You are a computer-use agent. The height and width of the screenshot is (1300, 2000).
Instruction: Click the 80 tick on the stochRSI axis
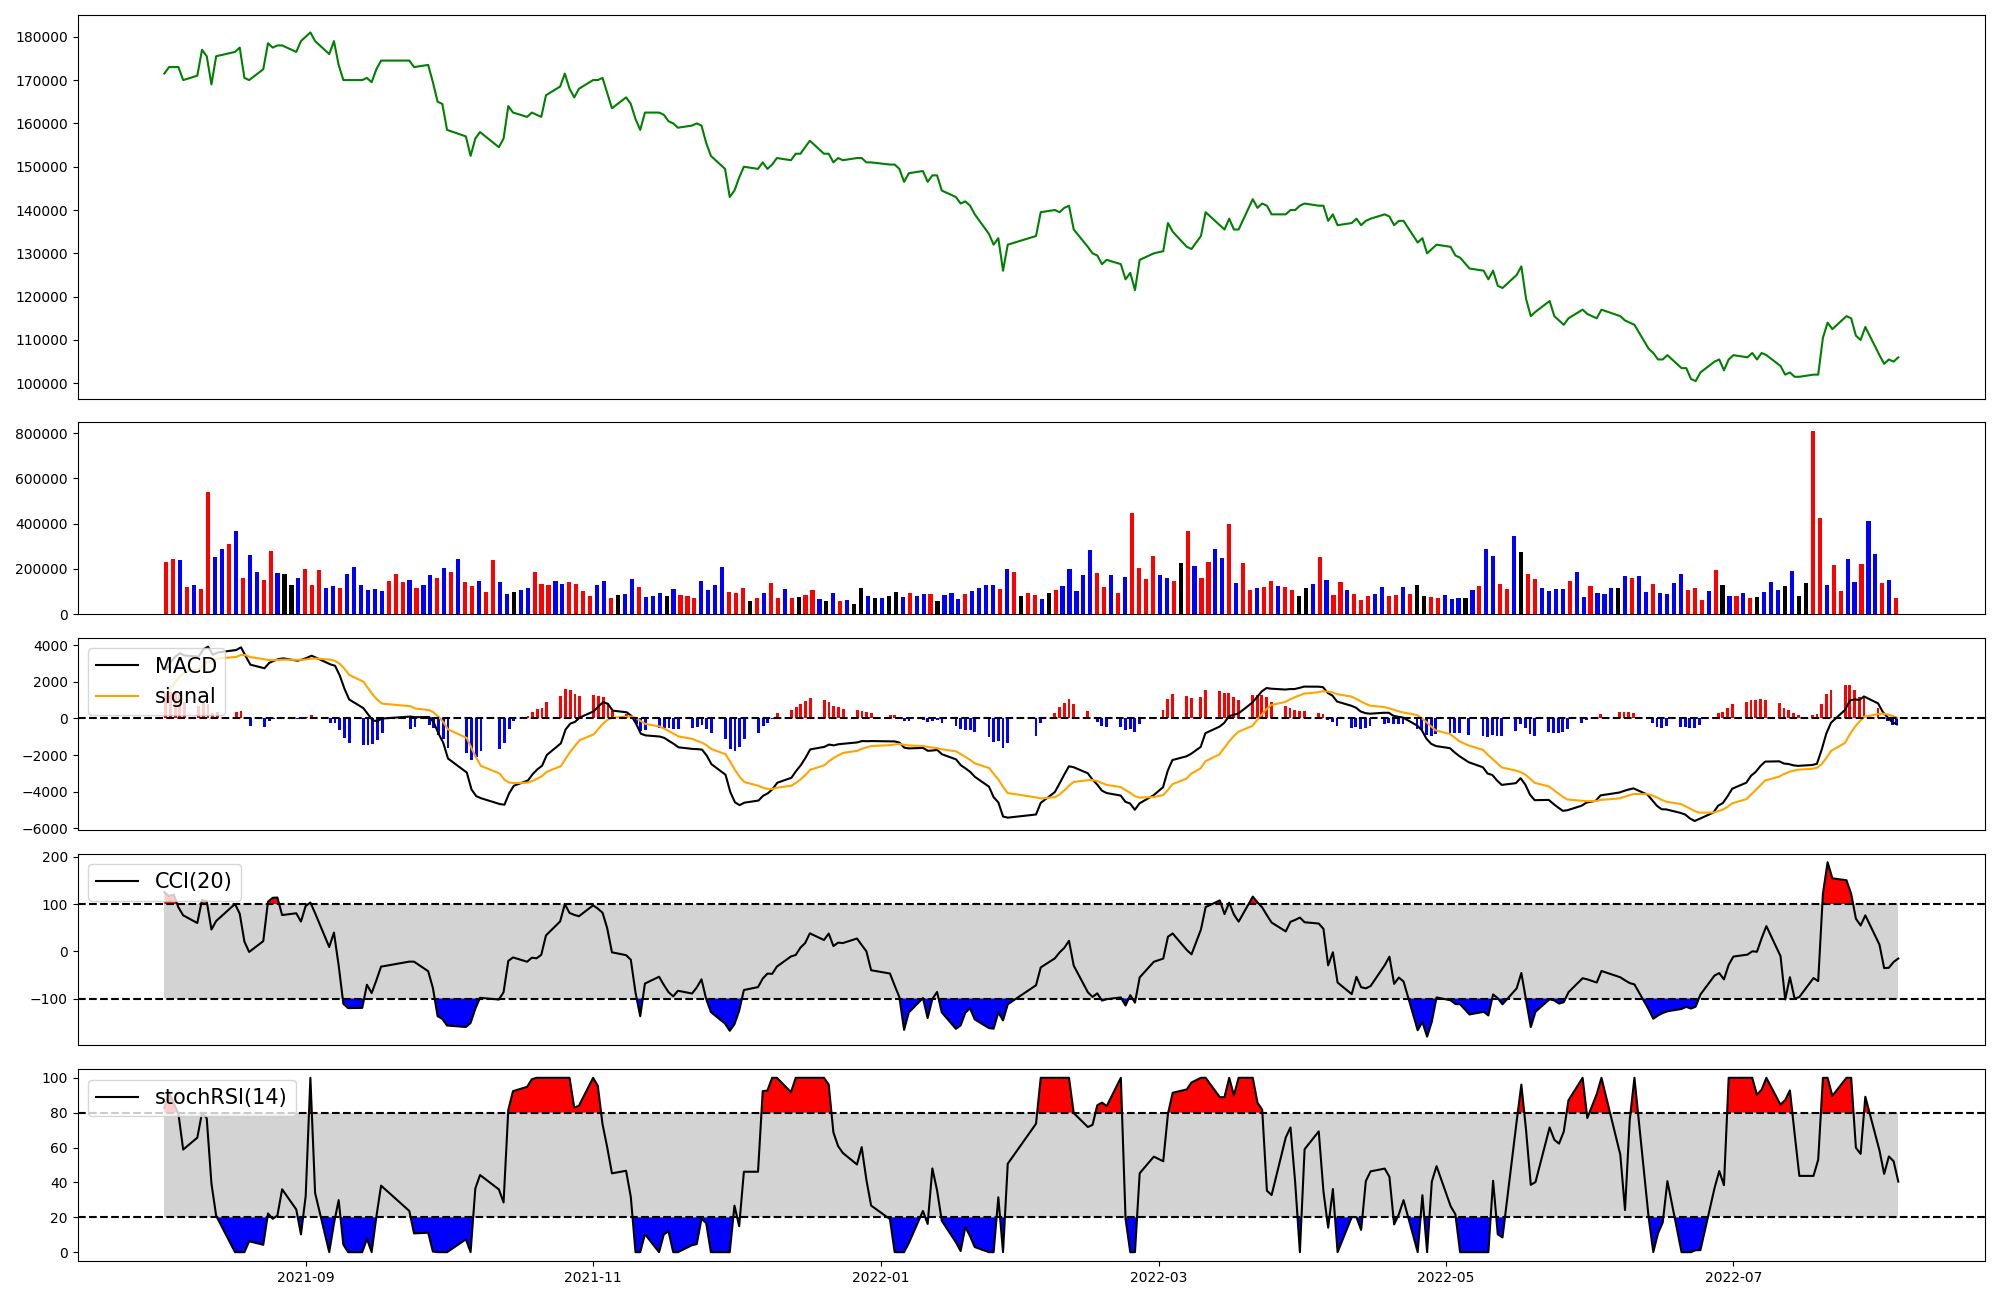[x=59, y=1113]
